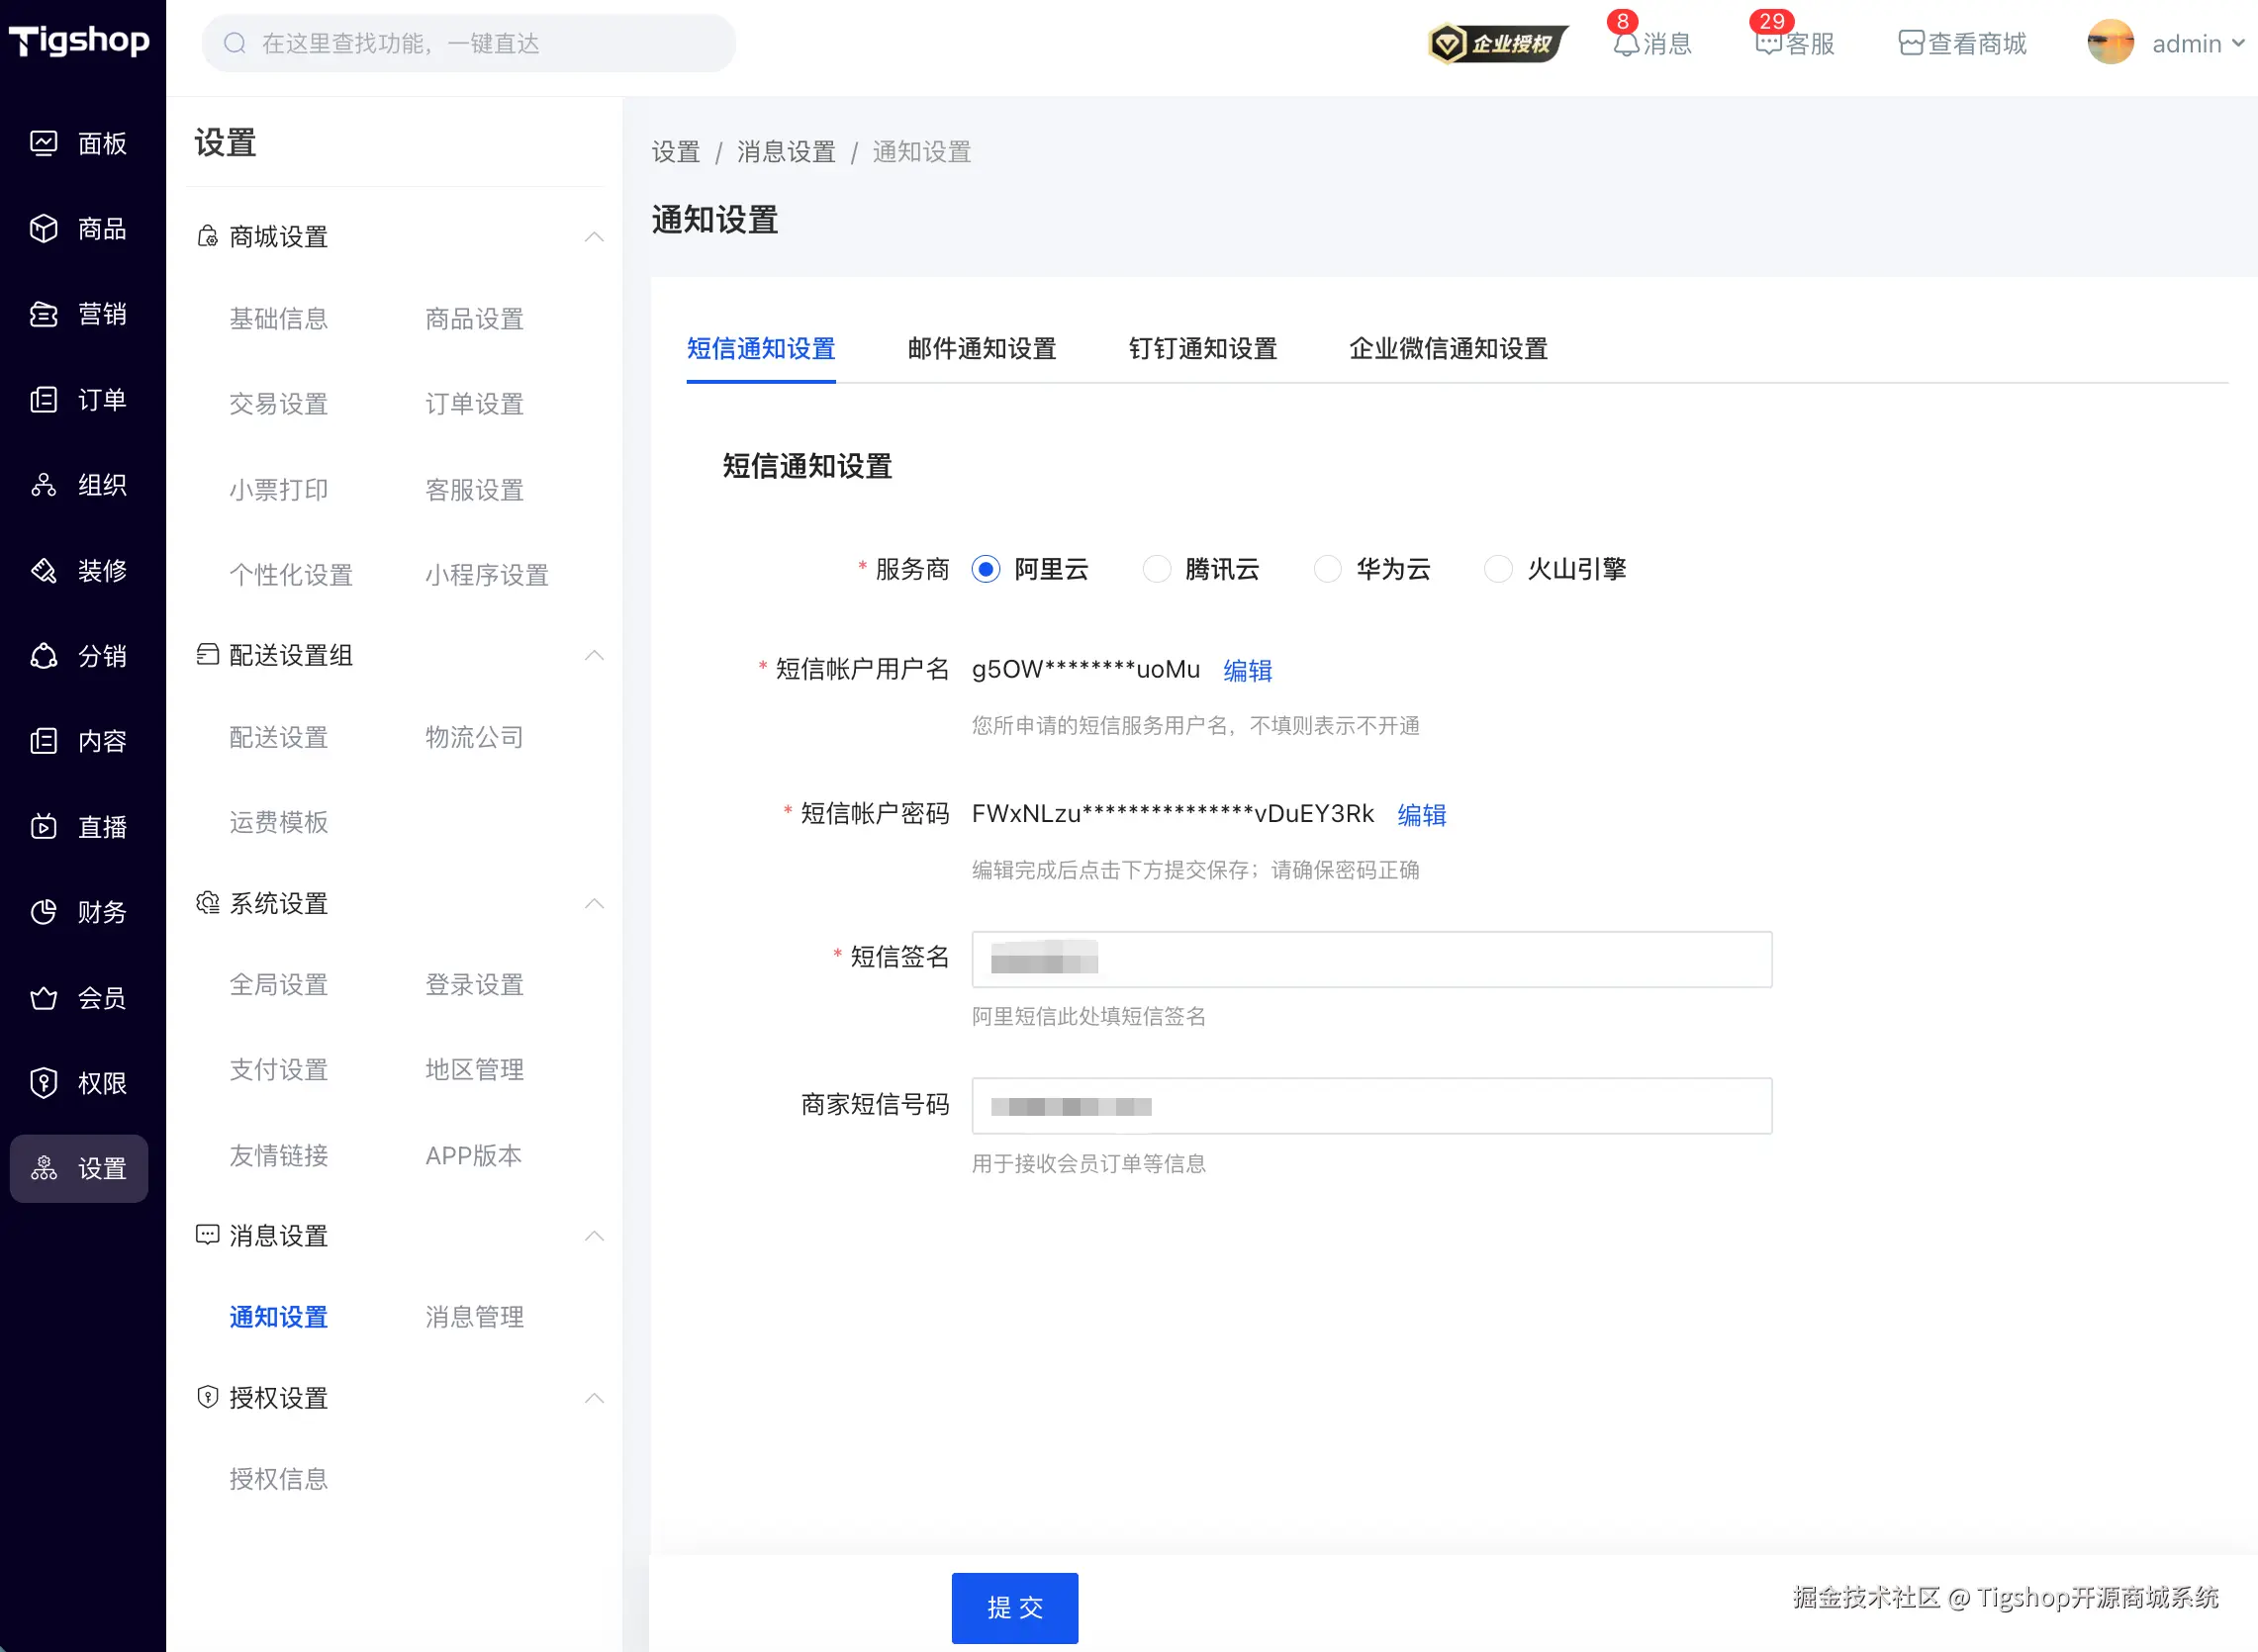Open 消息管理 in settings menu

point(474,1317)
